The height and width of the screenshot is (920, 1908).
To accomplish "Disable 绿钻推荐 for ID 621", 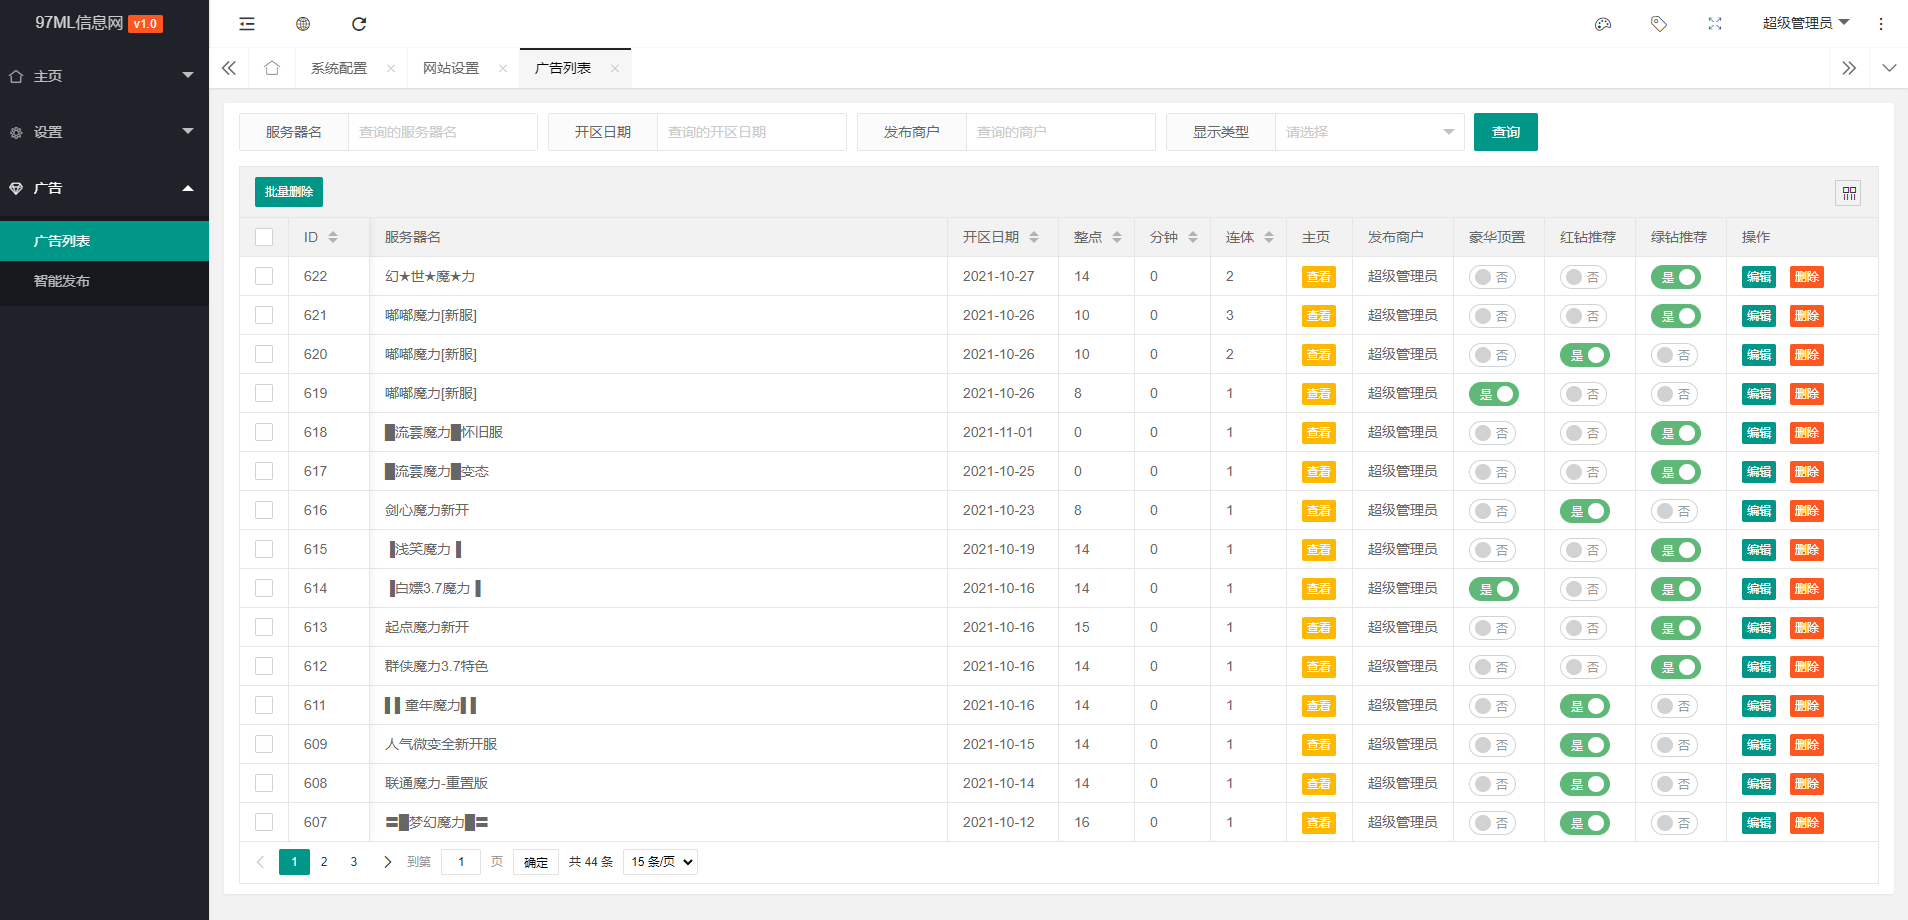I will (x=1677, y=315).
